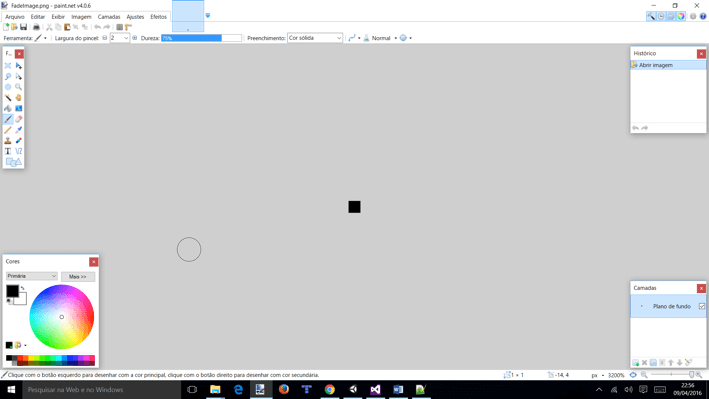The image size is (709, 399).
Task: Toggle the pixel grid toolbar icon
Action: (x=119, y=27)
